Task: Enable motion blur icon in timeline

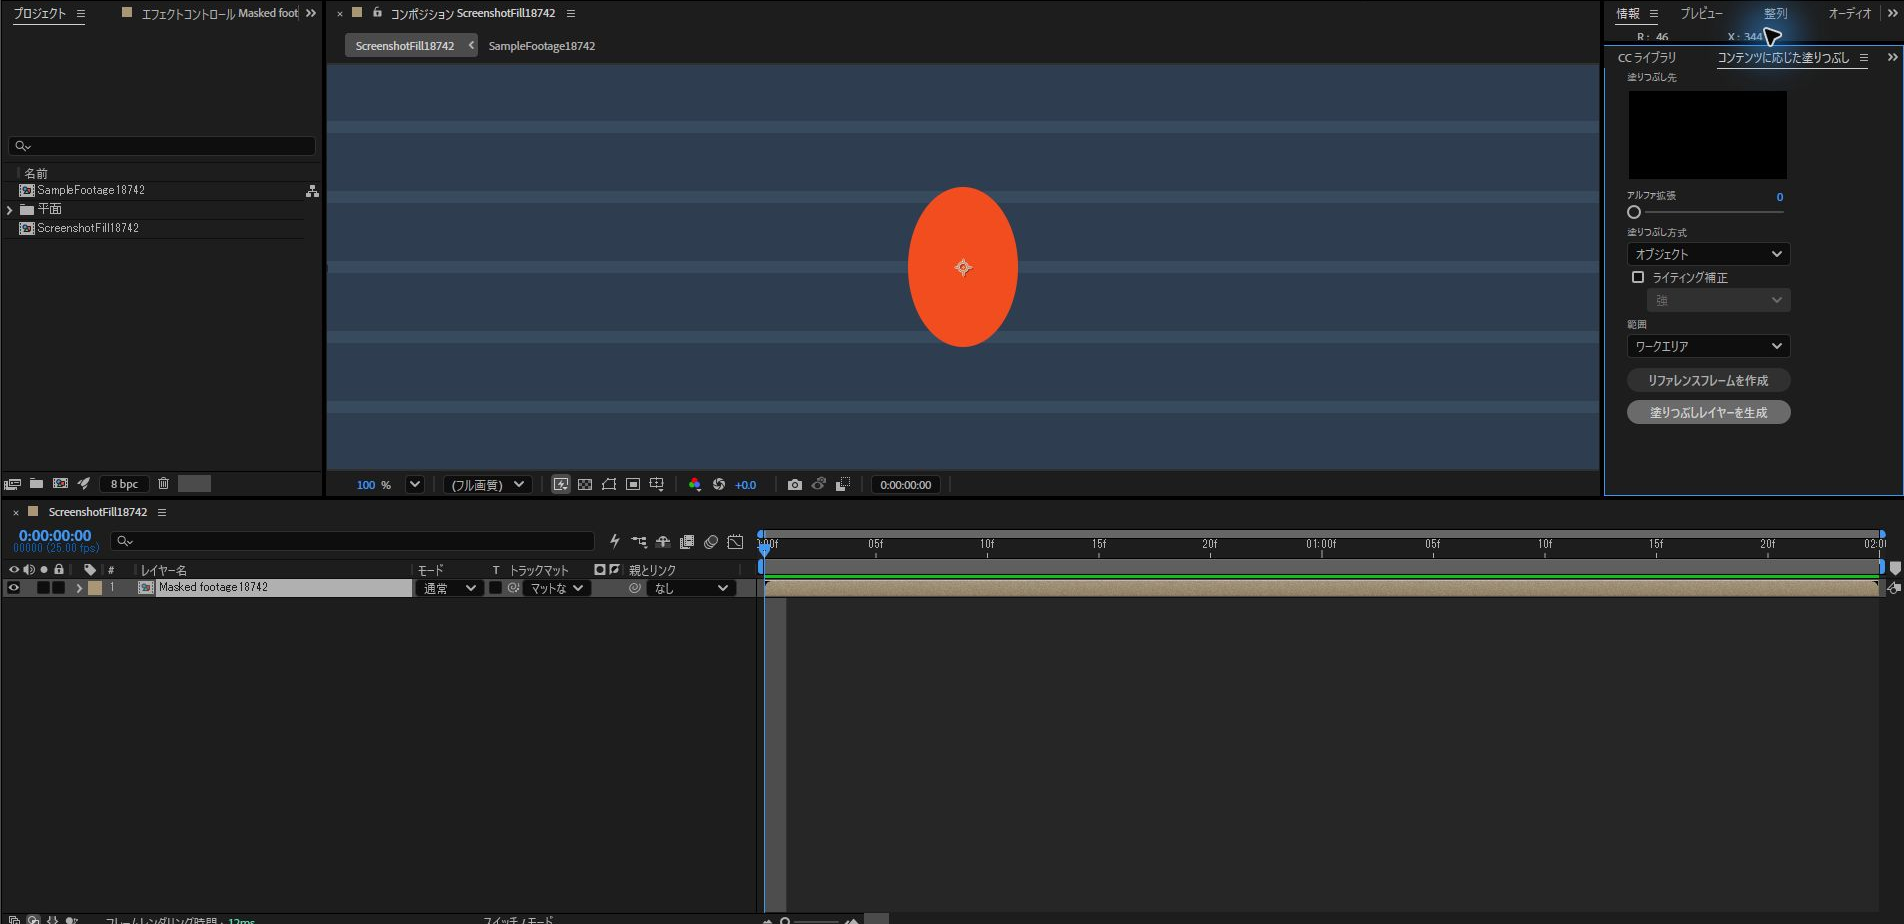Action: (x=711, y=541)
